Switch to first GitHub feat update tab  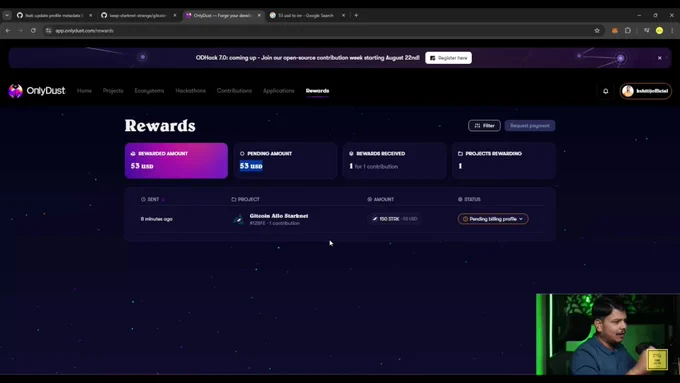tap(54, 15)
